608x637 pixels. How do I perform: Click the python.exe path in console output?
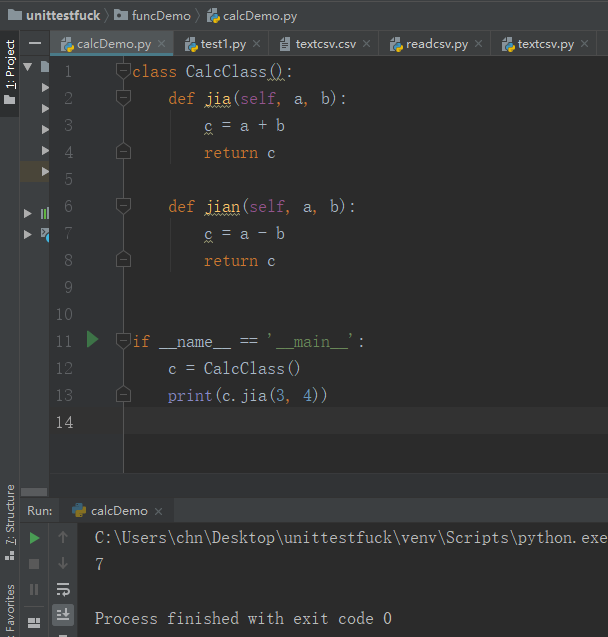tap(351, 538)
